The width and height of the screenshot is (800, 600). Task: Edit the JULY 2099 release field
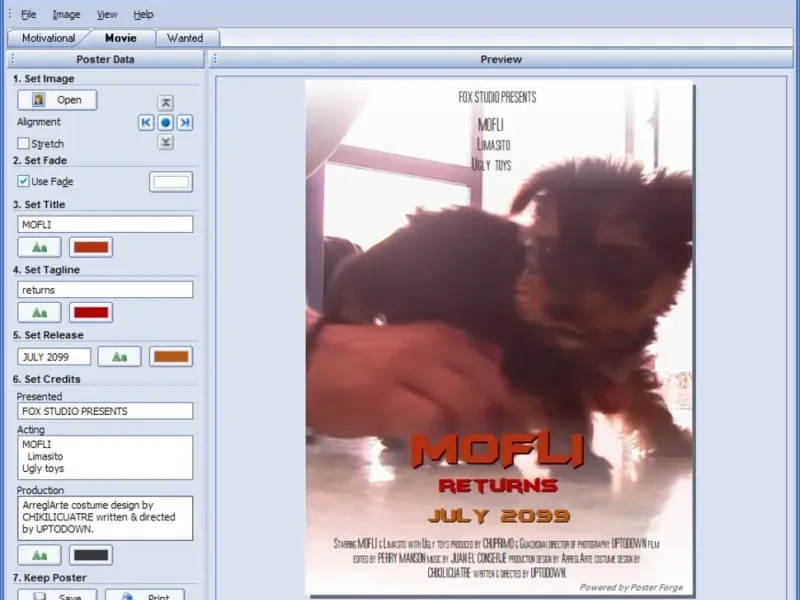pos(54,357)
